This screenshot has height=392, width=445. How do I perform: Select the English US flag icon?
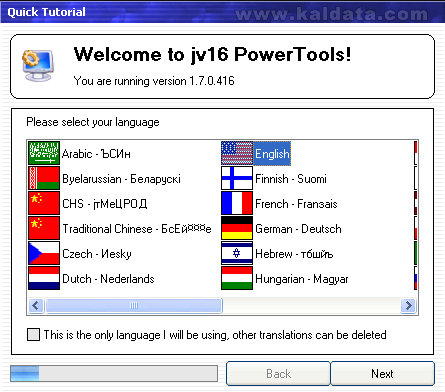[x=237, y=153]
